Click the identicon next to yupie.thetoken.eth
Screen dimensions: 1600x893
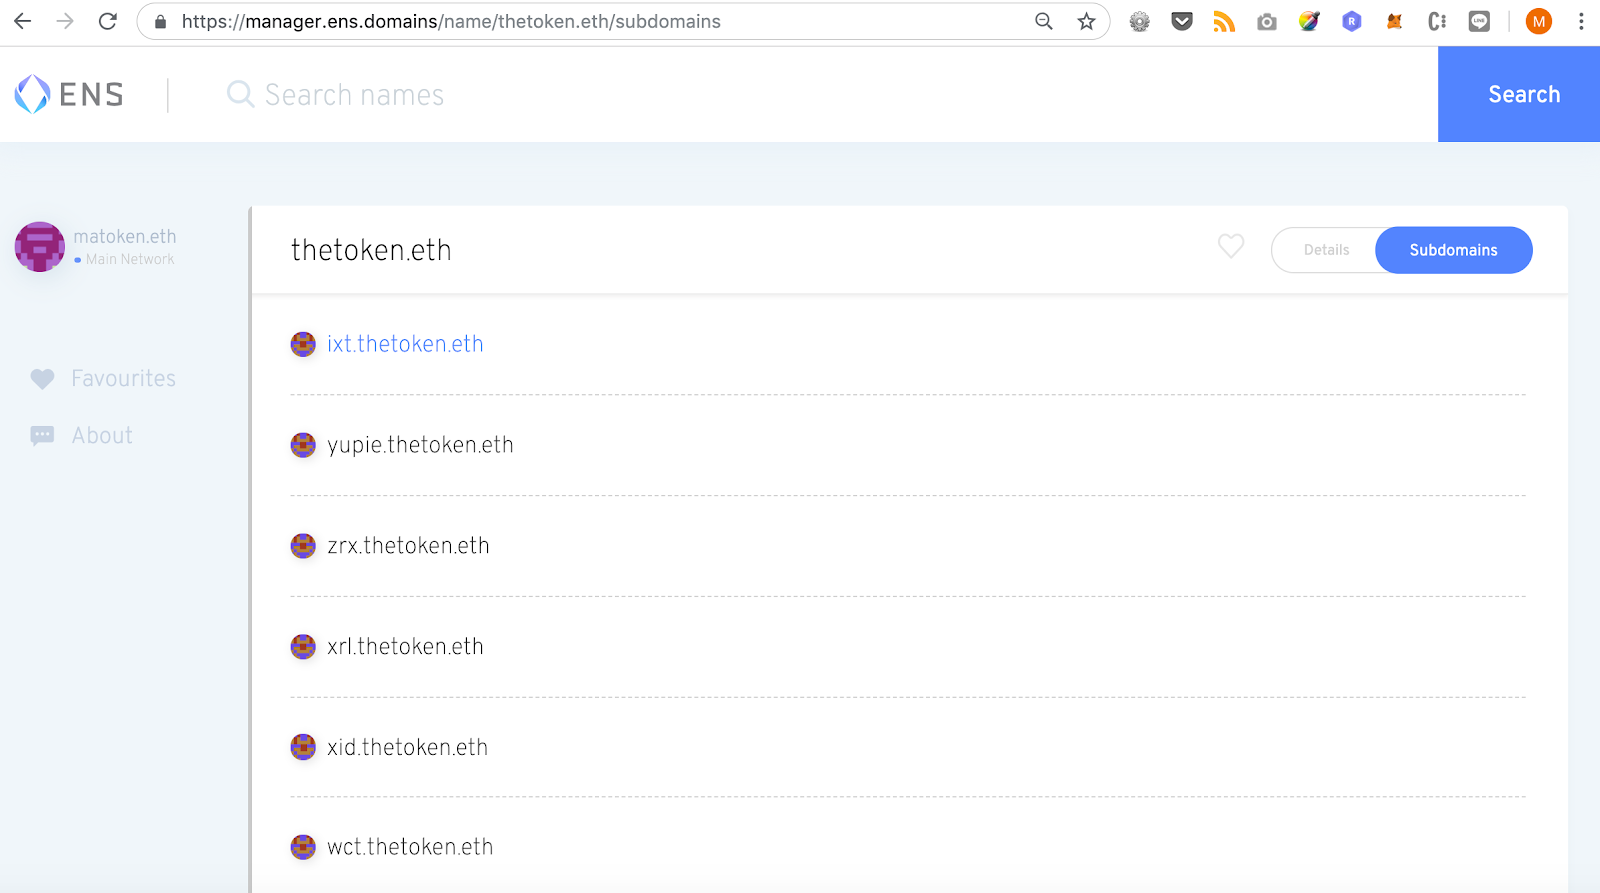(x=303, y=445)
